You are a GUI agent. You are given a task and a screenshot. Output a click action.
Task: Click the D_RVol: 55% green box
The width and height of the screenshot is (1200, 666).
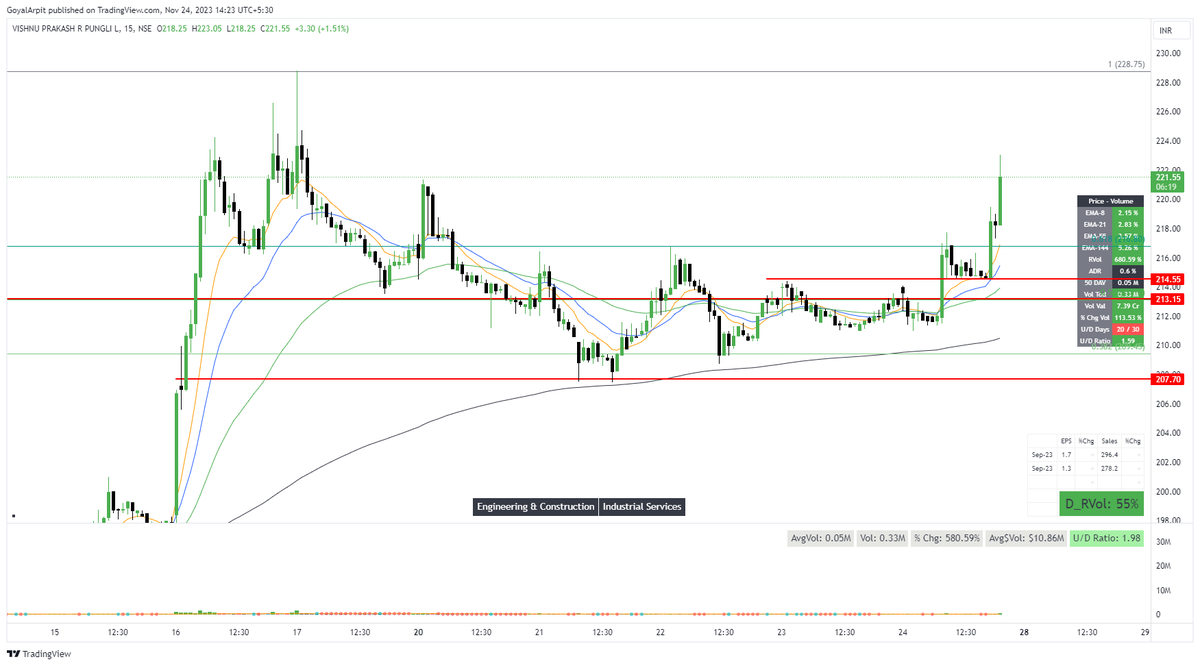click(x=1101, y=504)
